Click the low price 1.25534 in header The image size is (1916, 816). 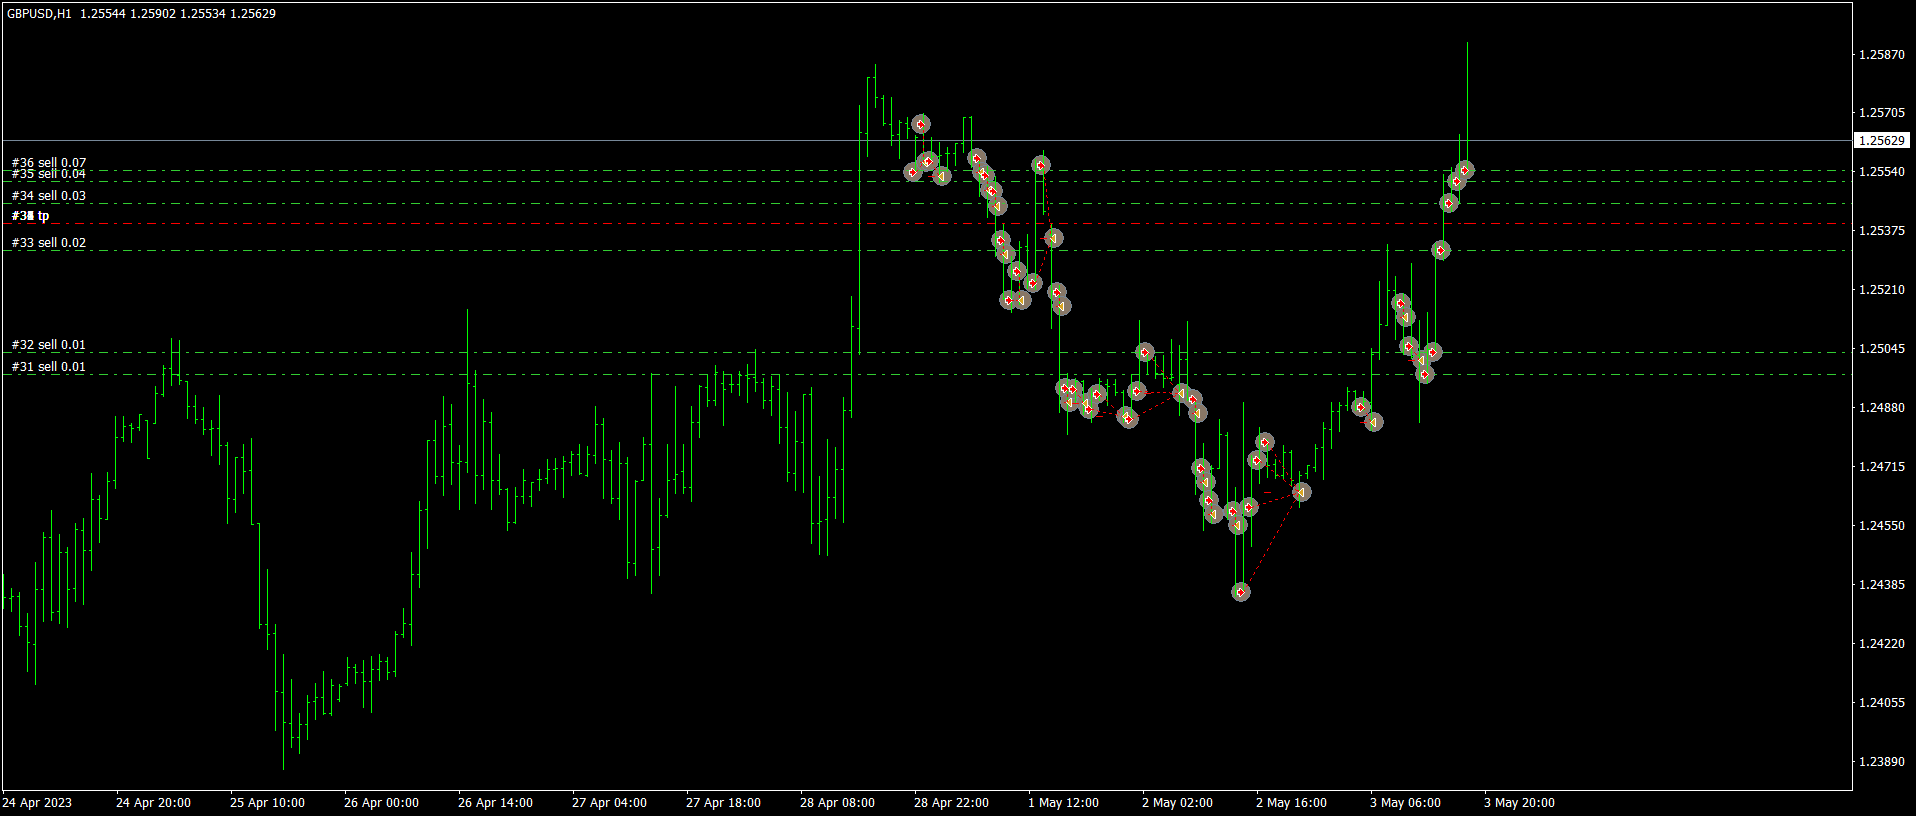[203, 14]
